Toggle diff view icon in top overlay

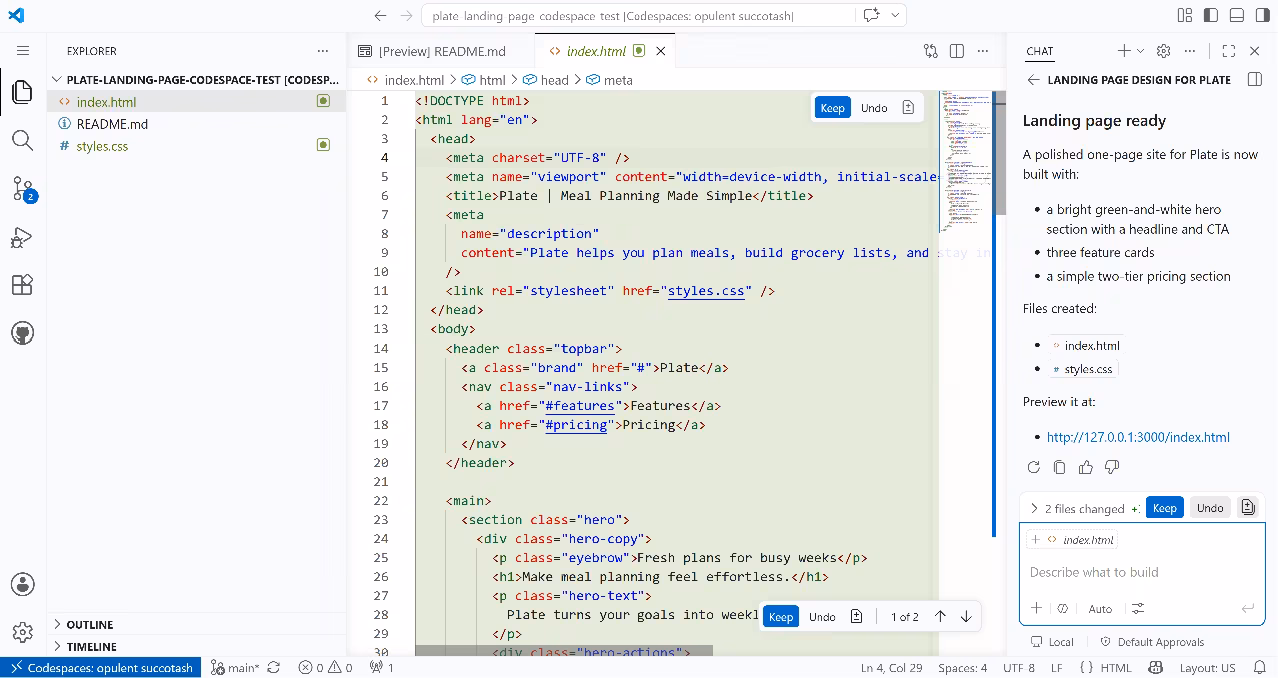[x=908, y=108]
